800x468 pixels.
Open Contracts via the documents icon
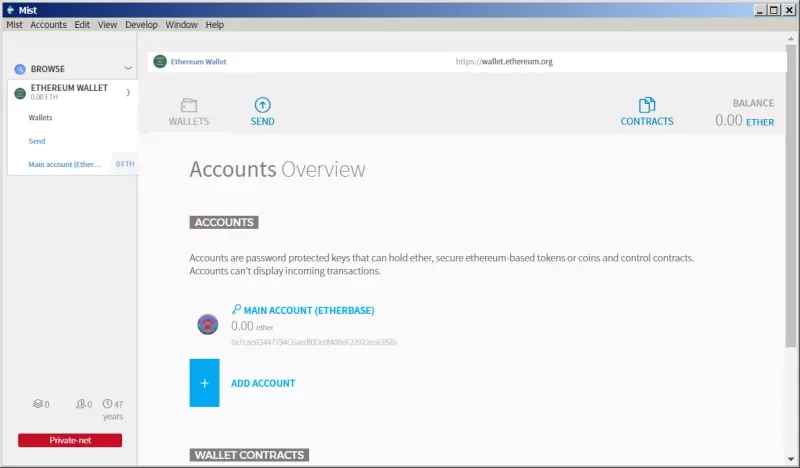647,105
